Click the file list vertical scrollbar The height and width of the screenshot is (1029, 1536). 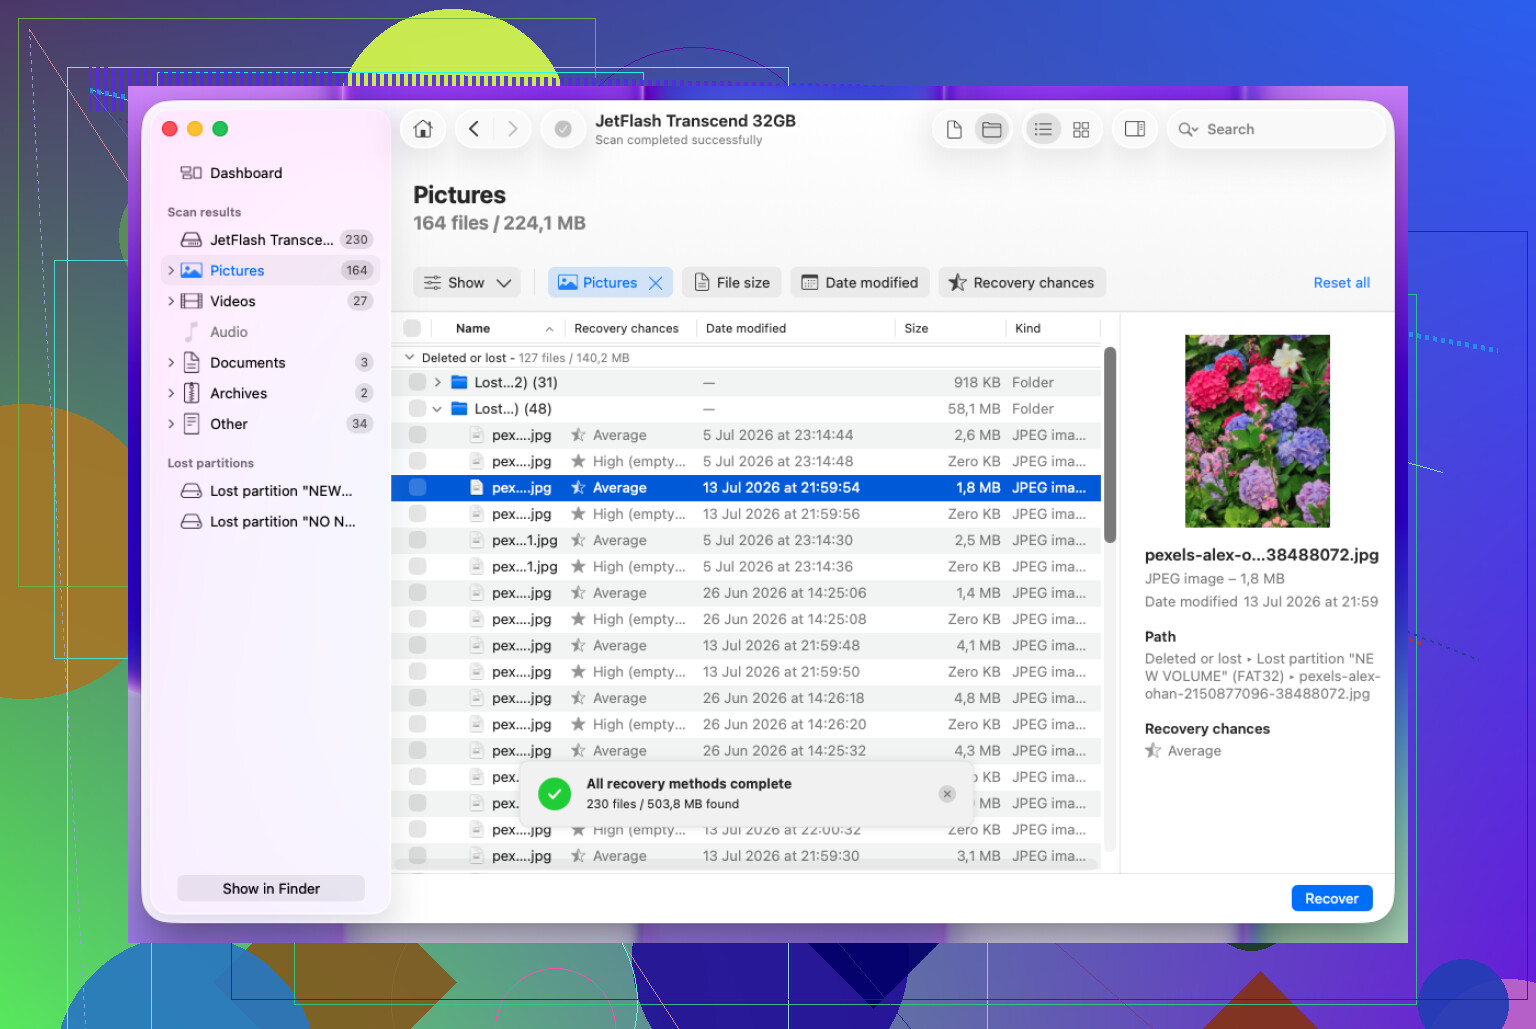tap(1109, 445)
